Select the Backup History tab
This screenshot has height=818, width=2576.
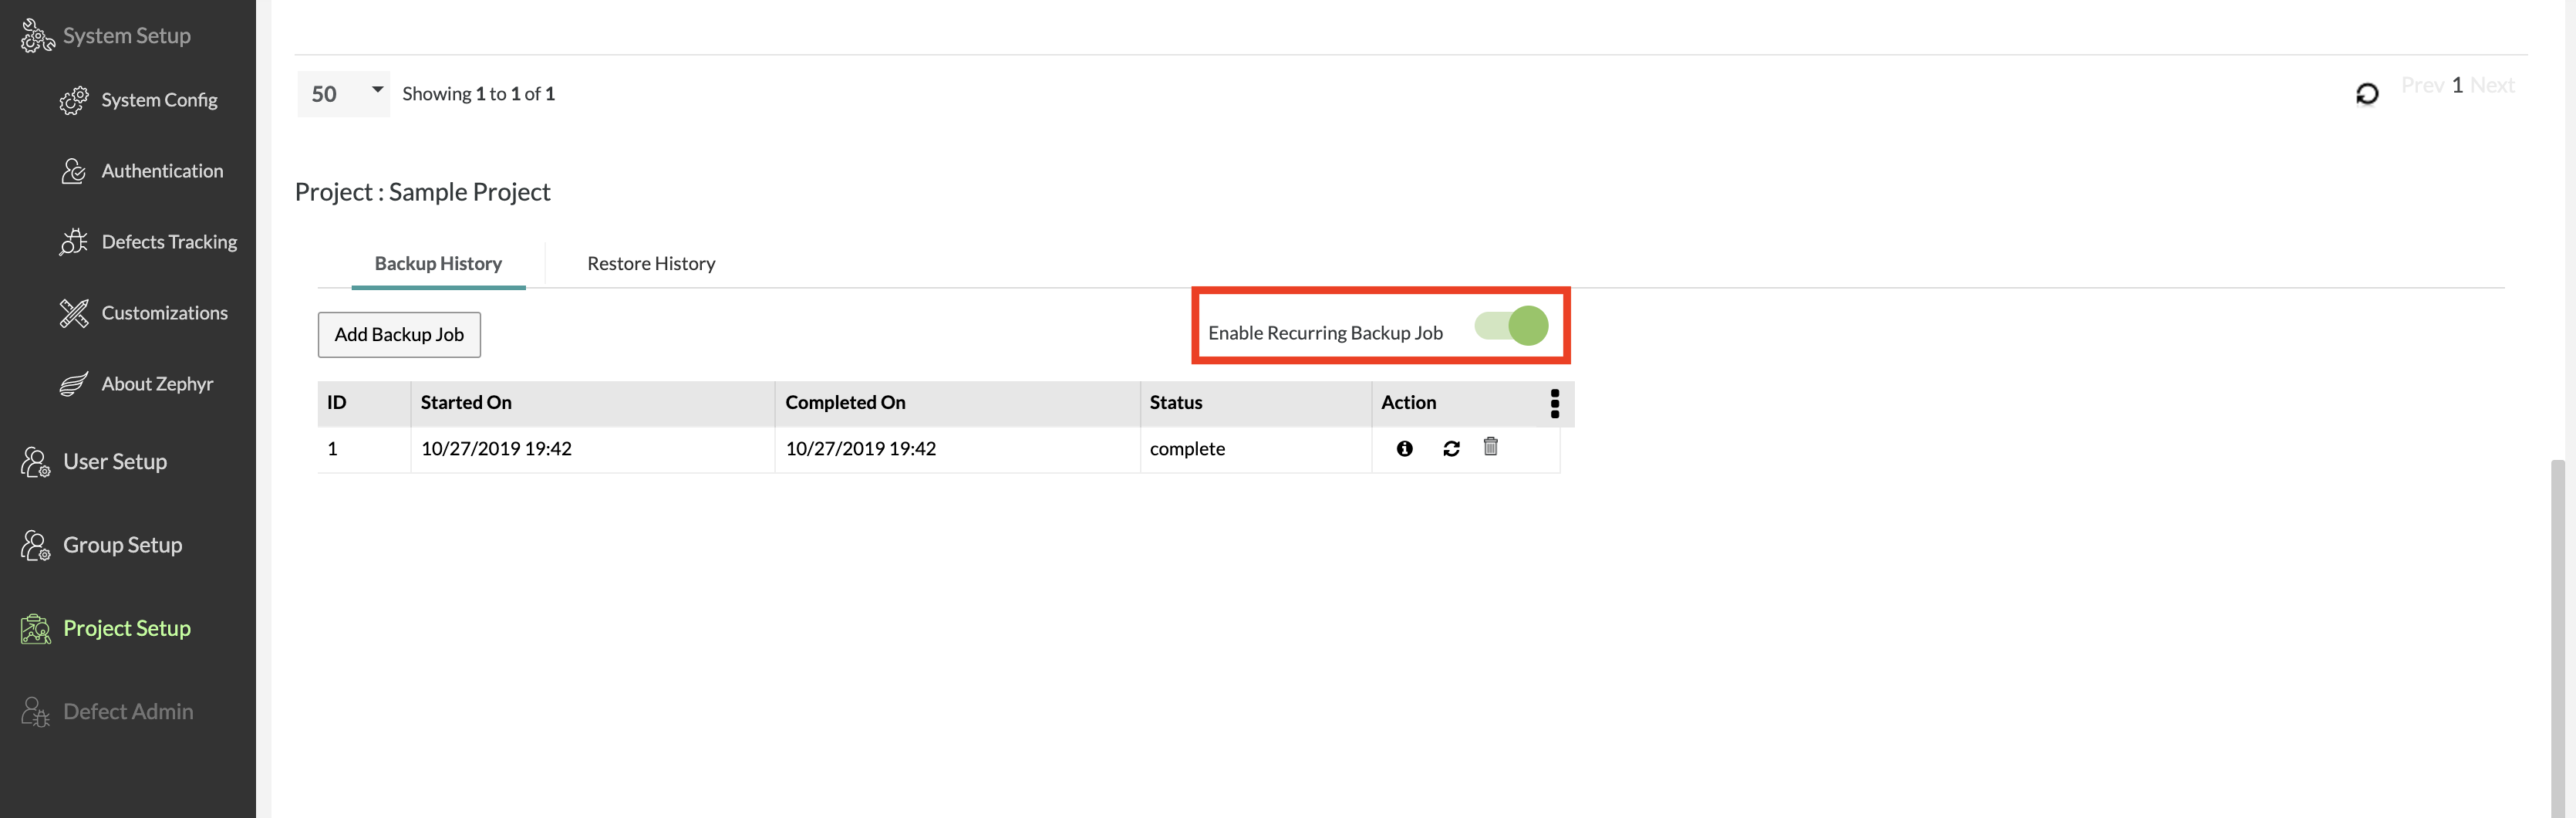(x=438, y=264)
